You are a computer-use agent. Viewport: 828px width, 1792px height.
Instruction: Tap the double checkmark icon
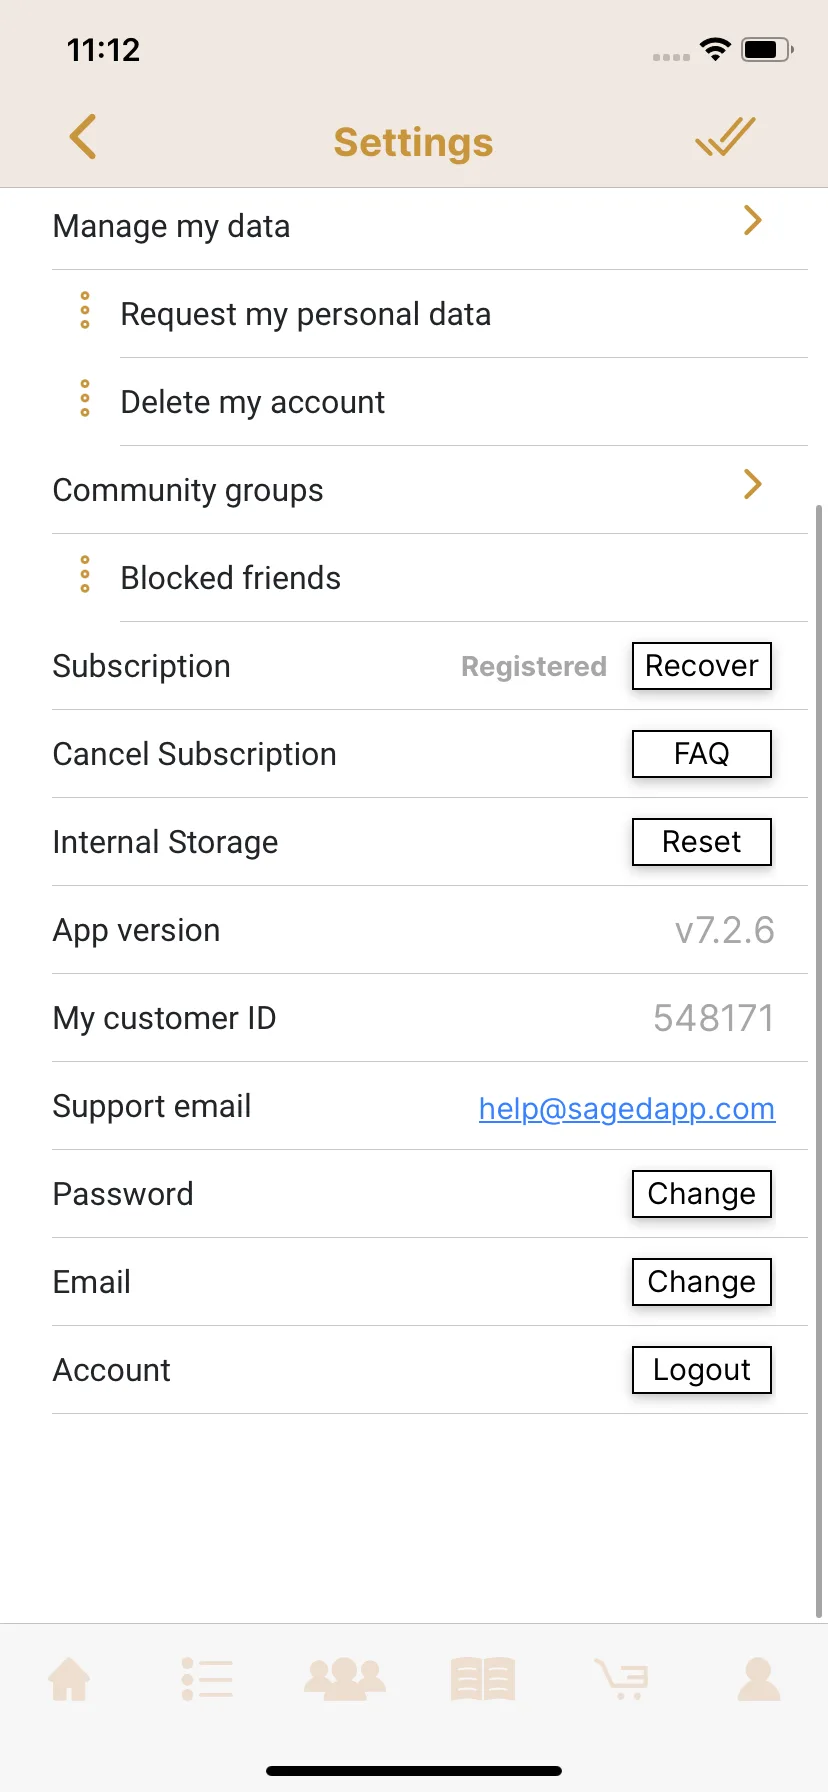(x=725, y=137)
